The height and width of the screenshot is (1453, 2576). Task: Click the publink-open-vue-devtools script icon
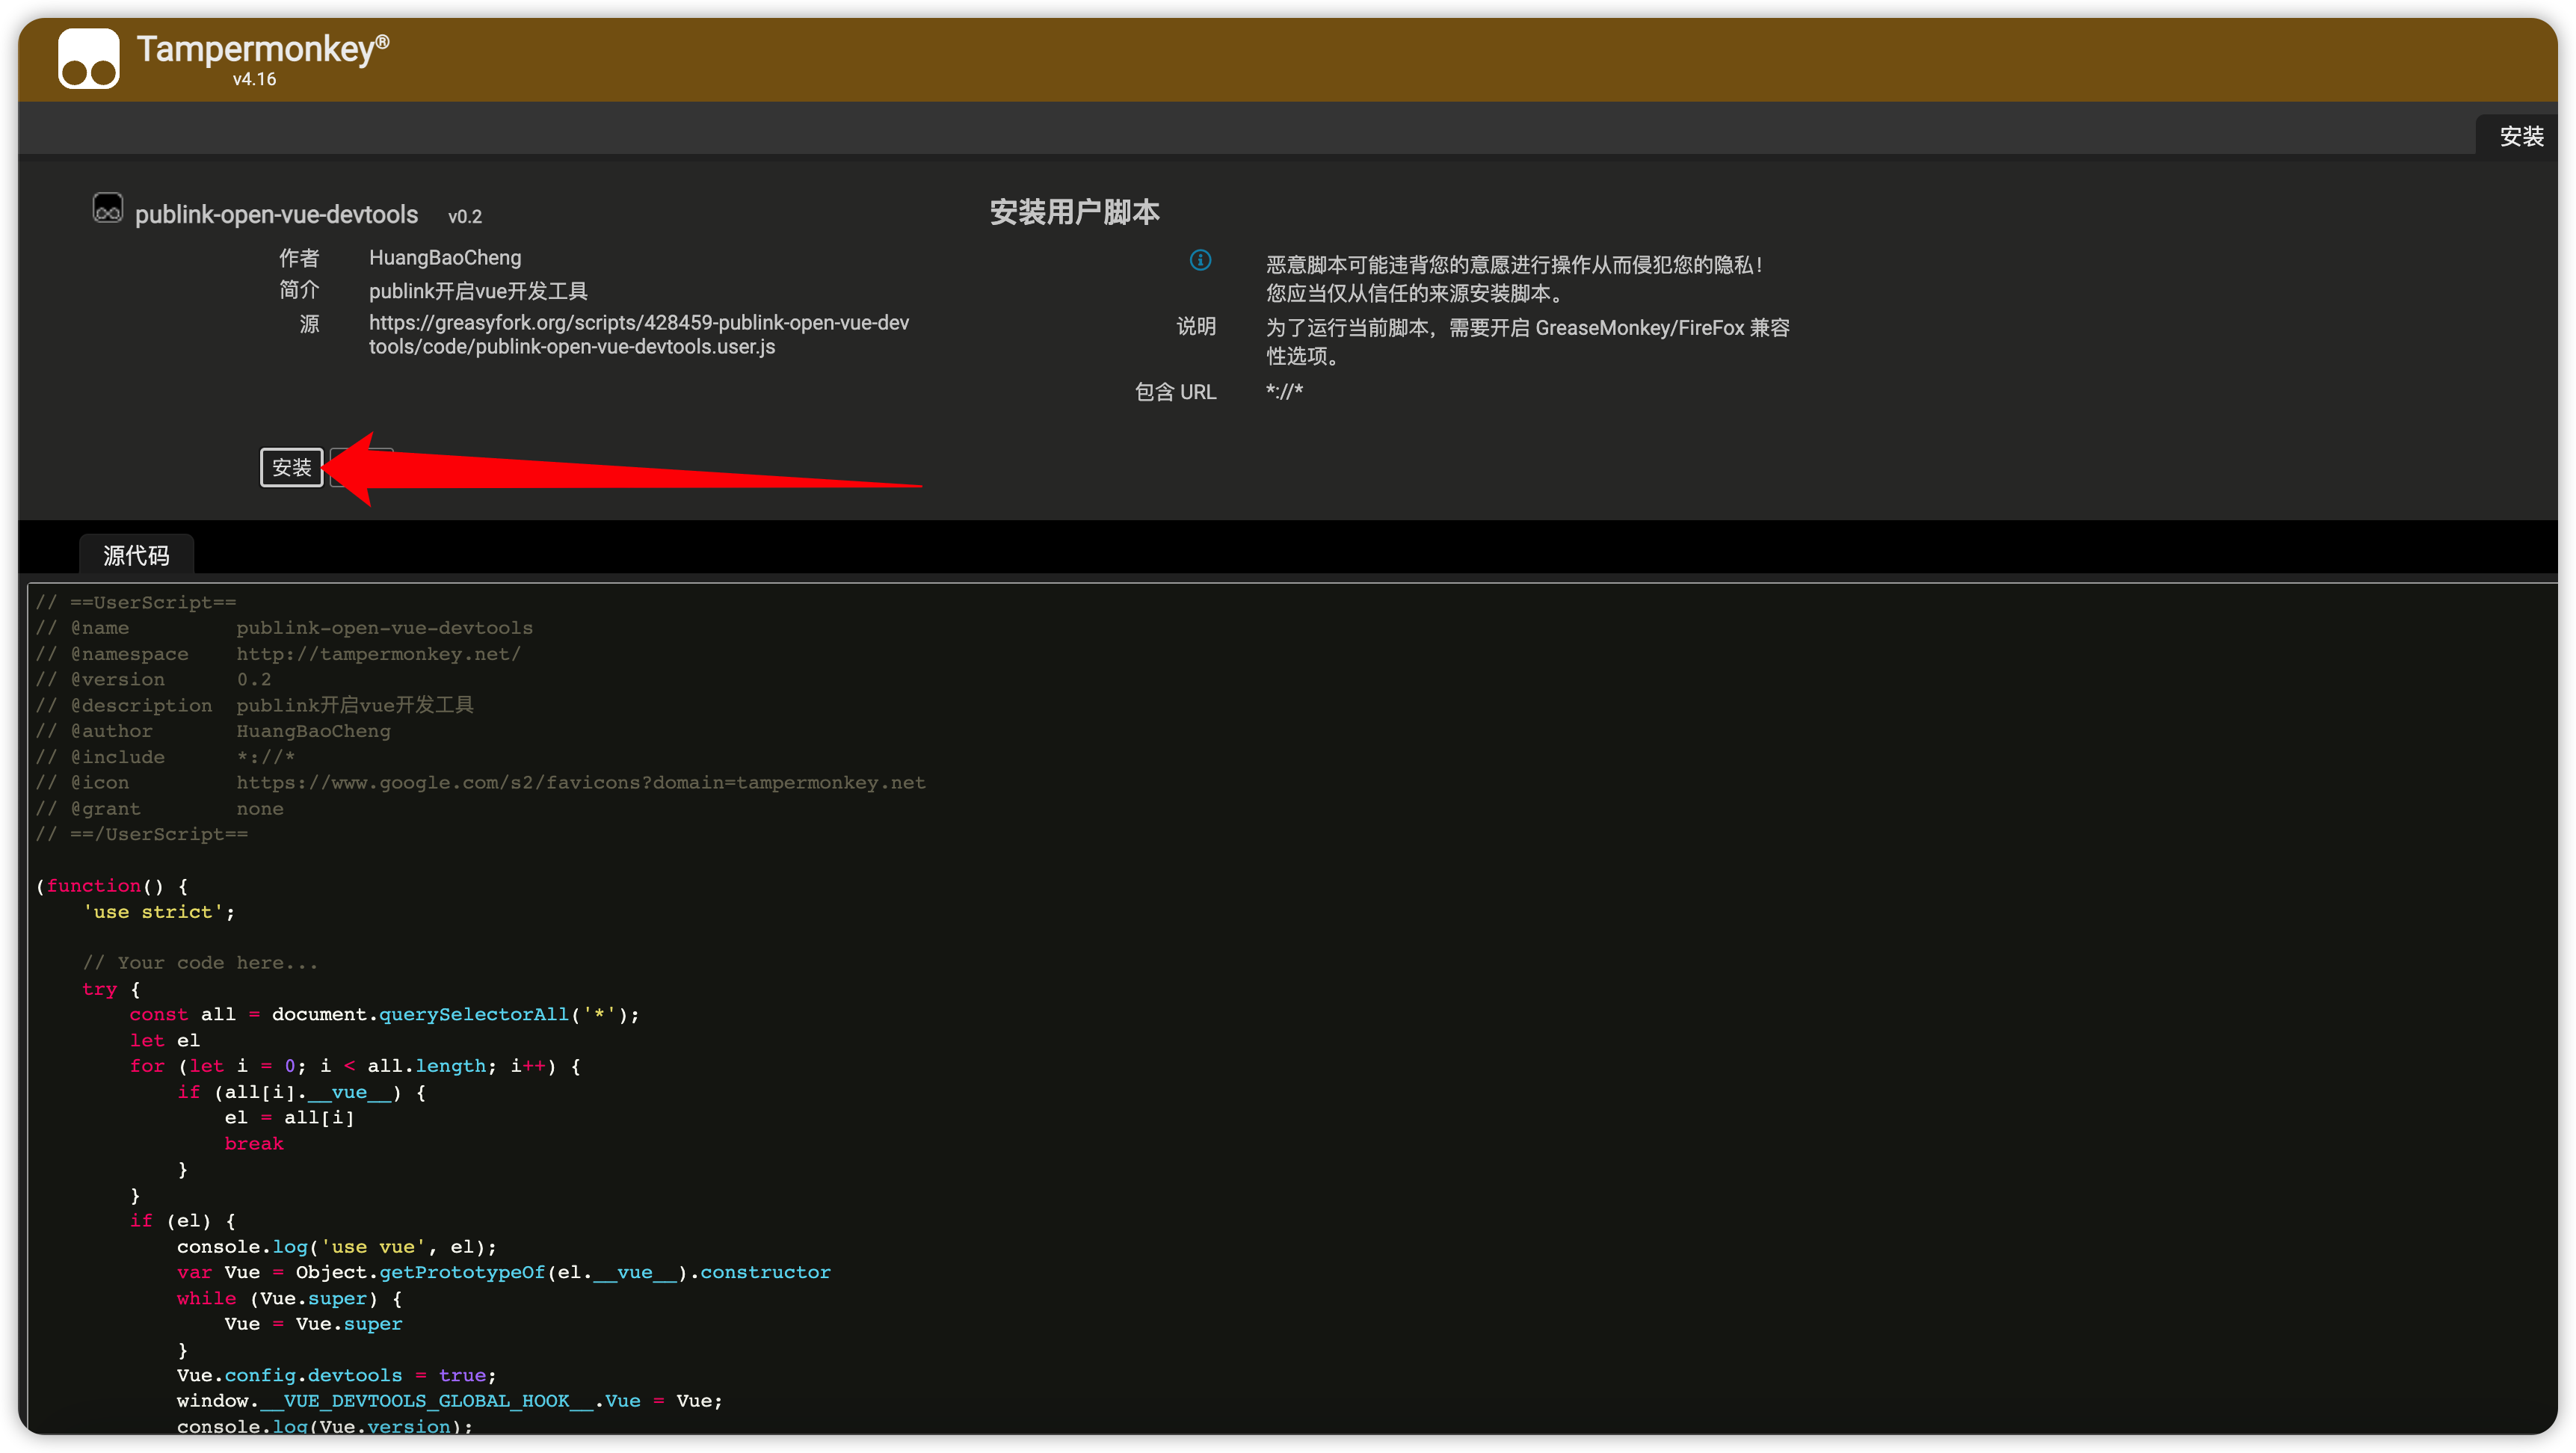pos(107,208)
